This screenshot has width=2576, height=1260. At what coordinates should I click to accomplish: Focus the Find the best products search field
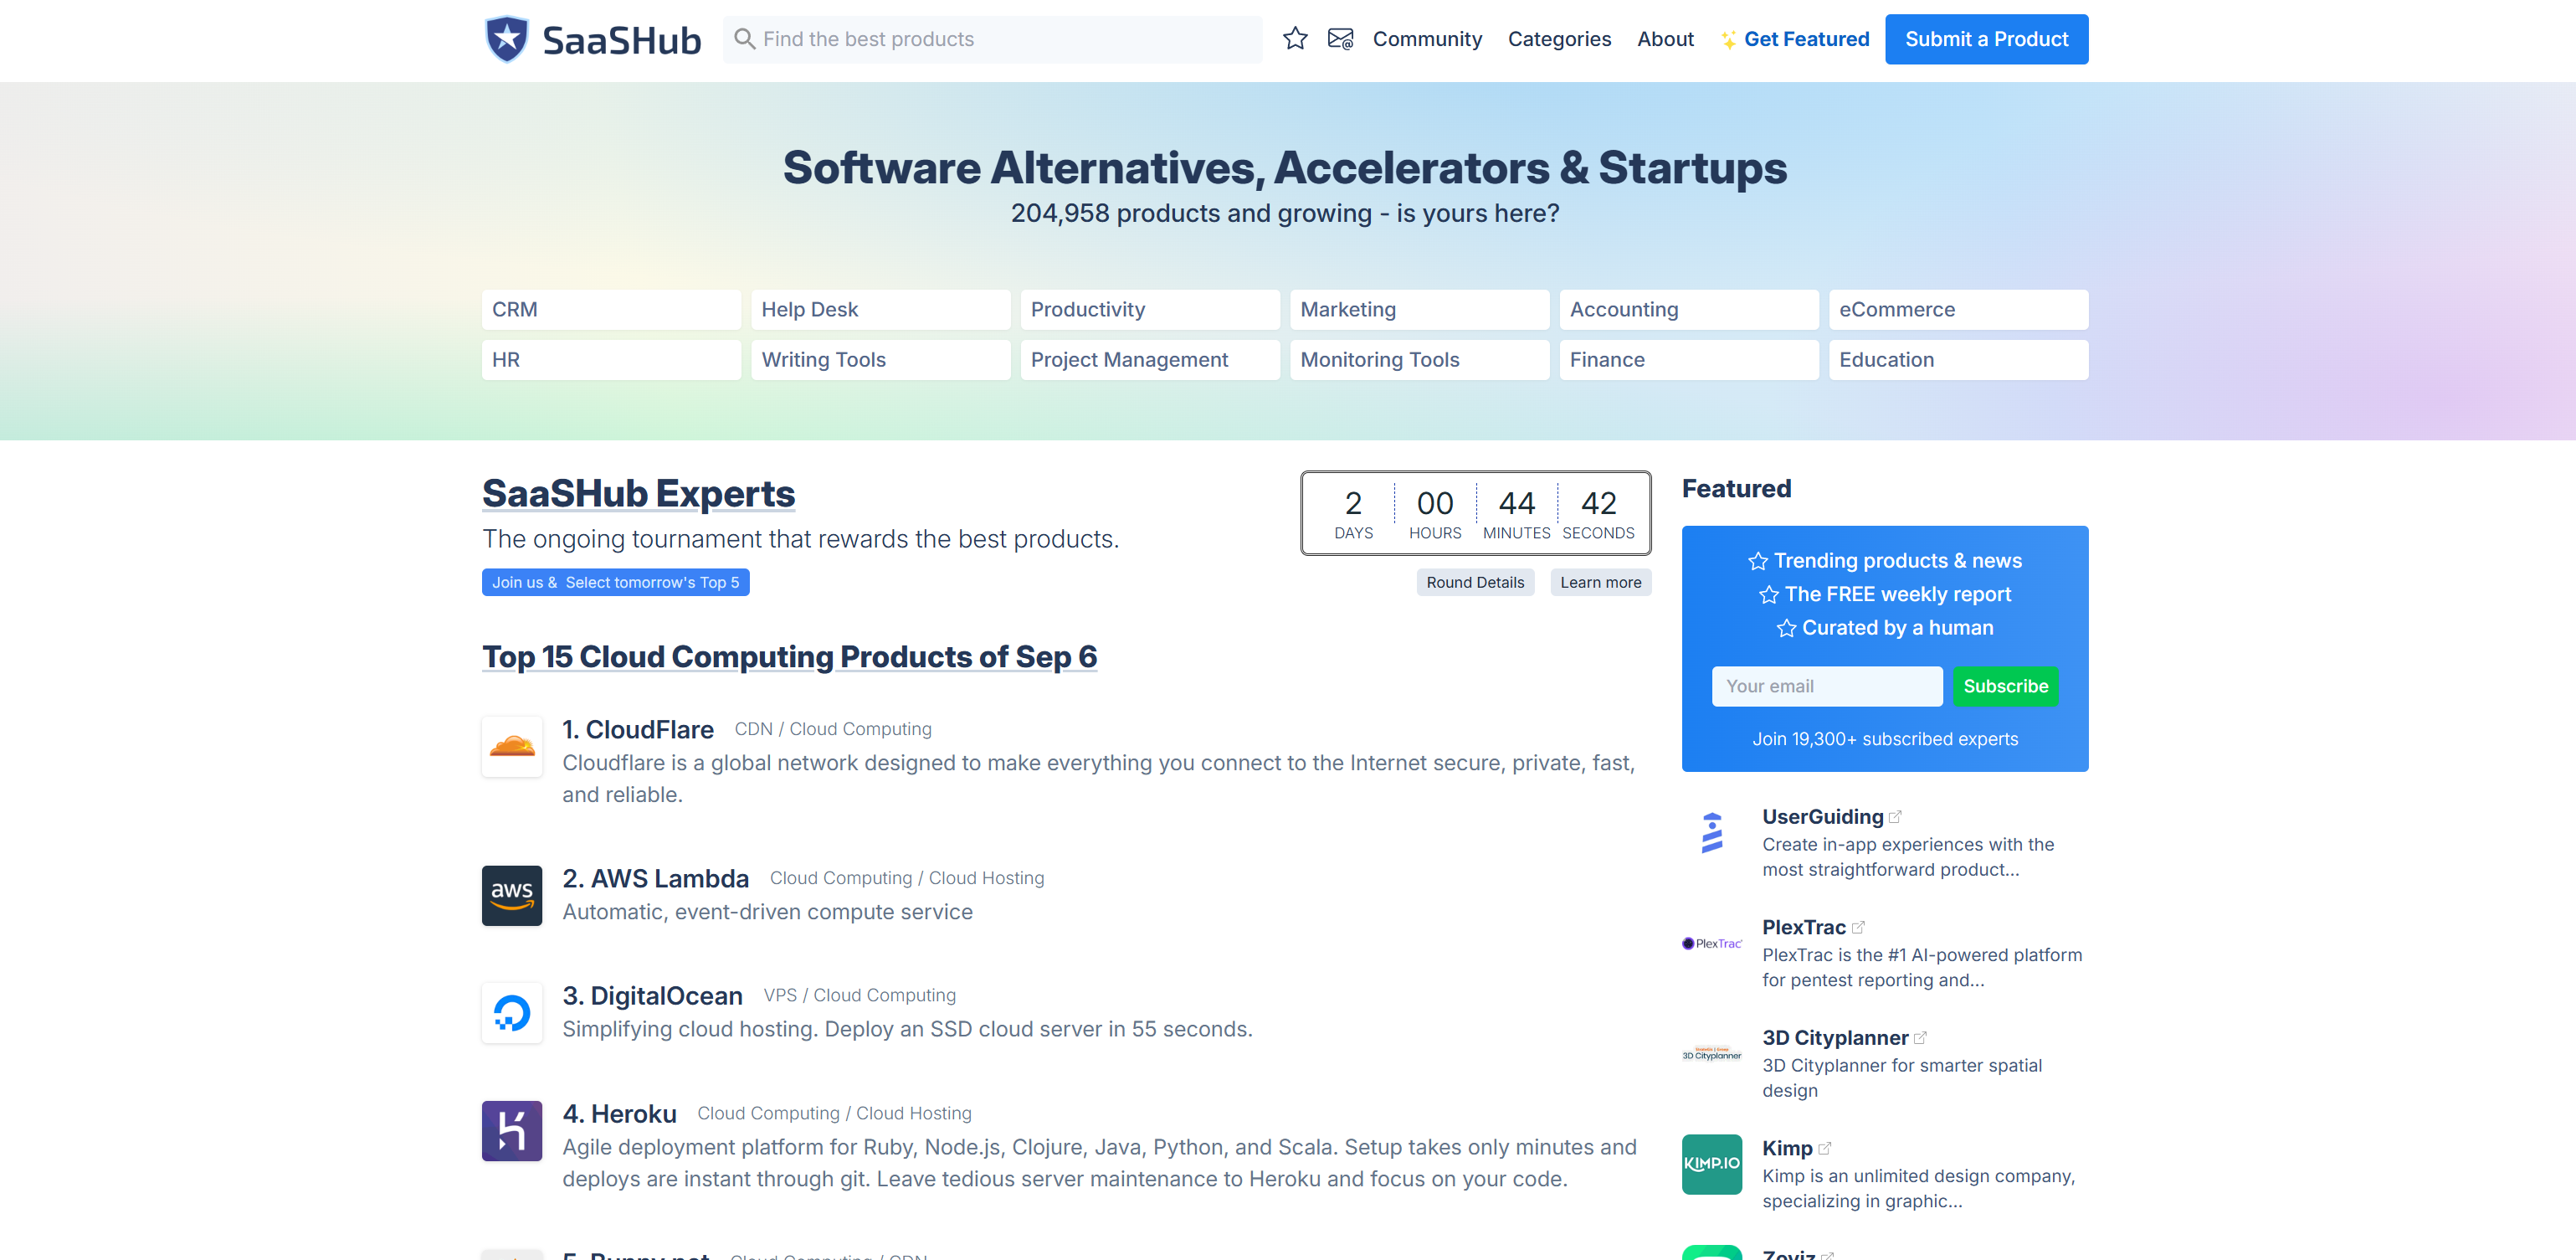pos(992,39)
